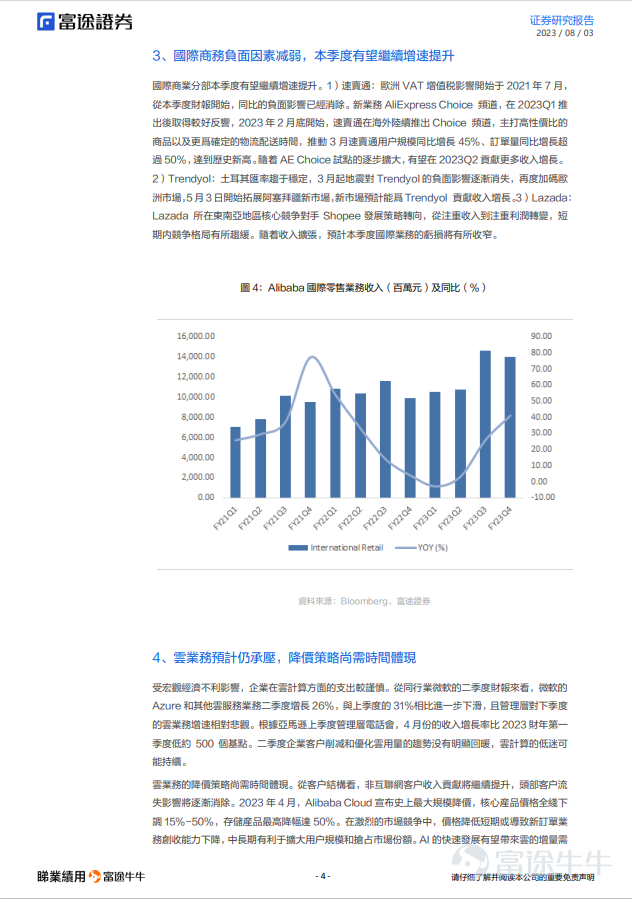The height and width of the screenshot is (899, 632).
Task: Click the report date 2023 / 08 / 03
Action: point(564,33)
